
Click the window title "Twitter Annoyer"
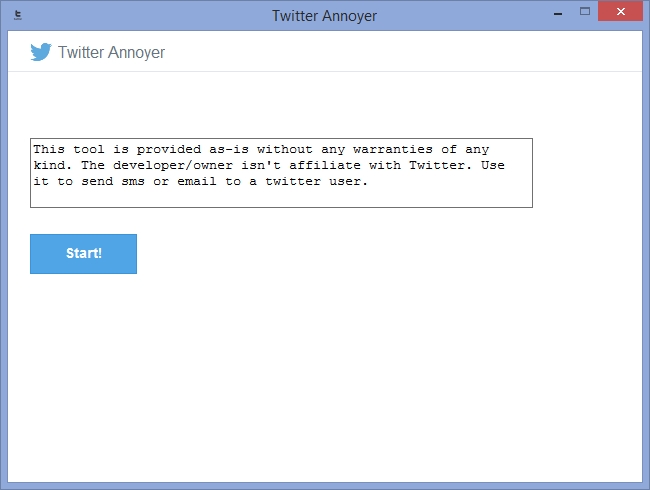(324, 16)
